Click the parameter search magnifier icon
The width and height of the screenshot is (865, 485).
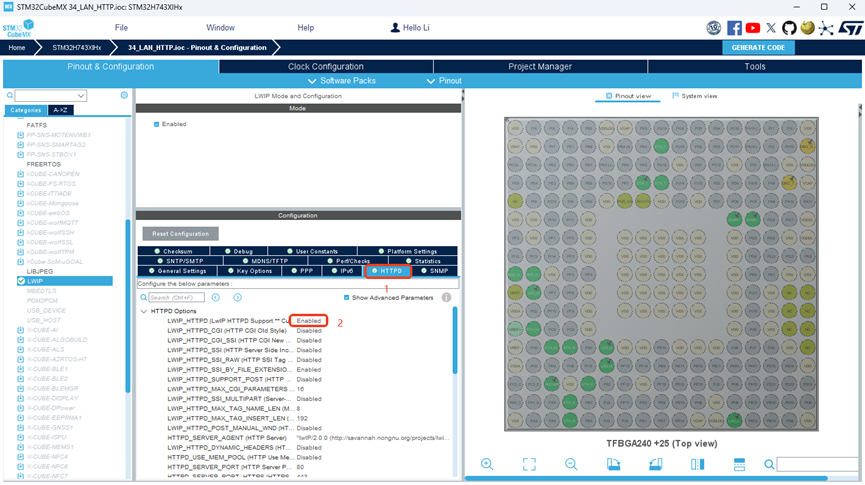click(x=143, y=297)
